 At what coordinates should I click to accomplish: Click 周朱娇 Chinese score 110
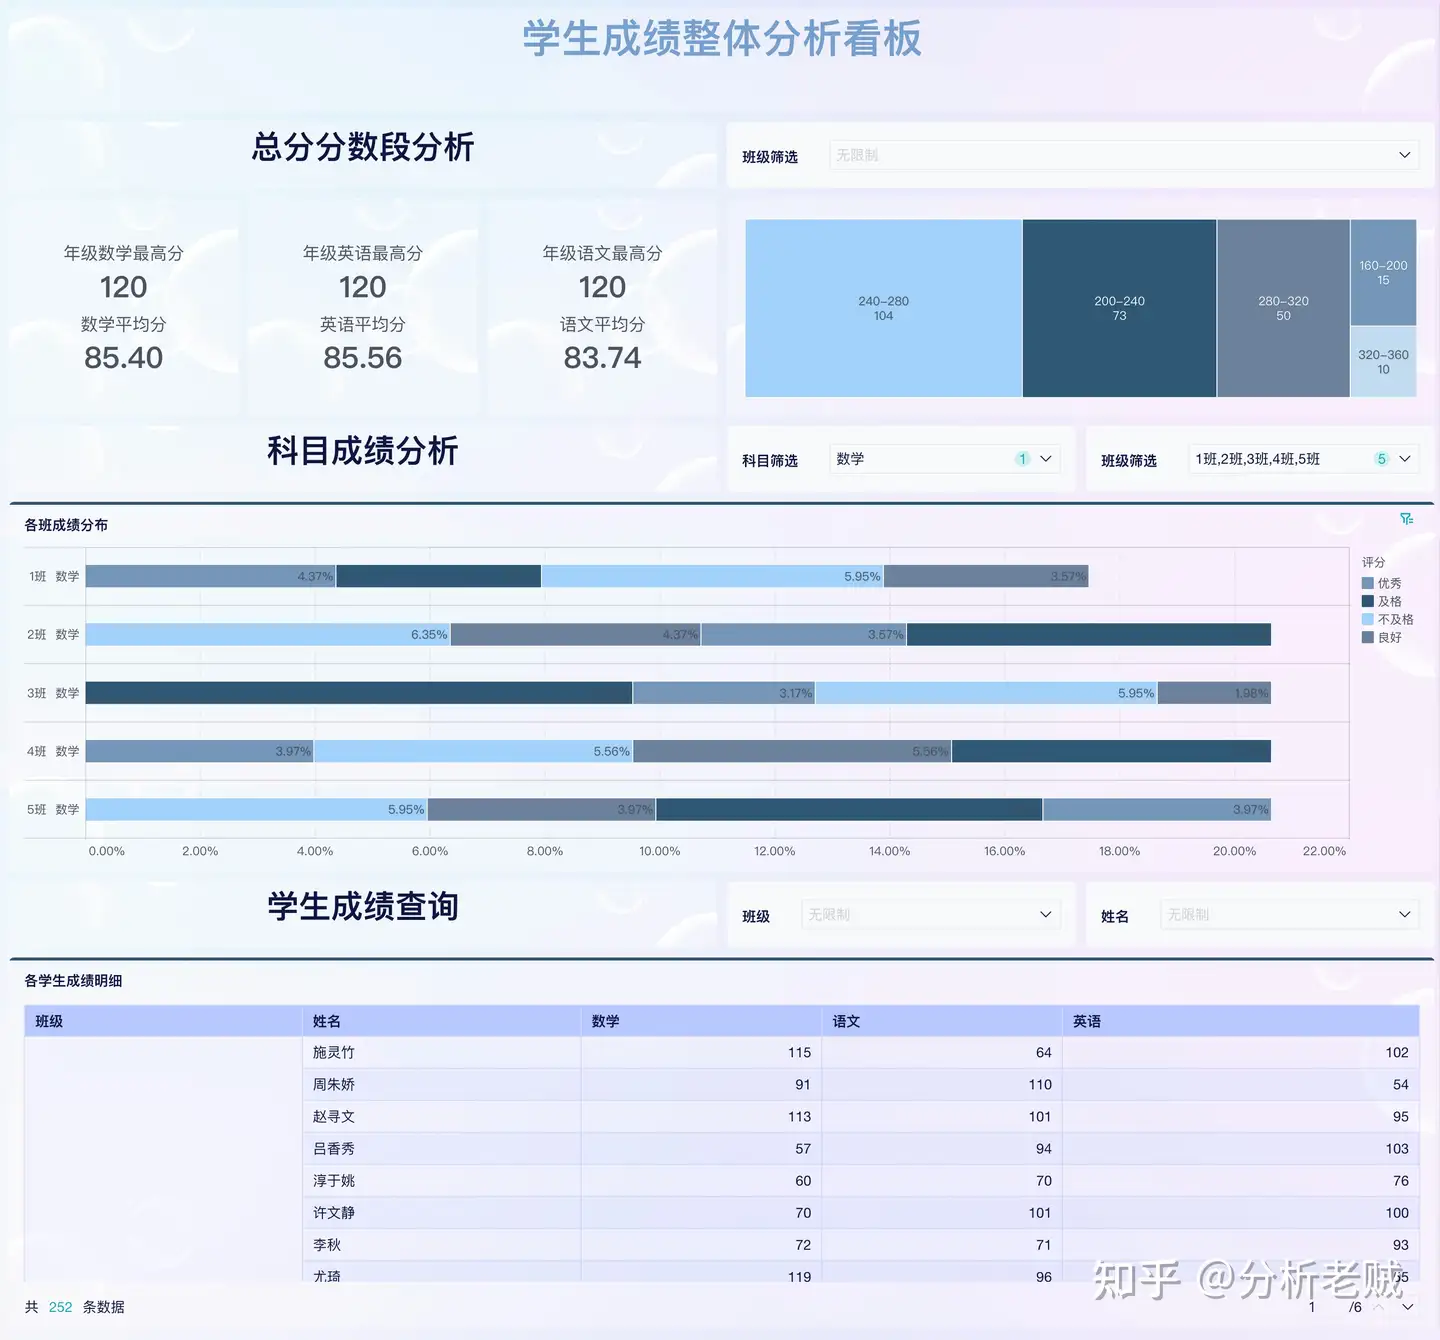[1040, 1084]
